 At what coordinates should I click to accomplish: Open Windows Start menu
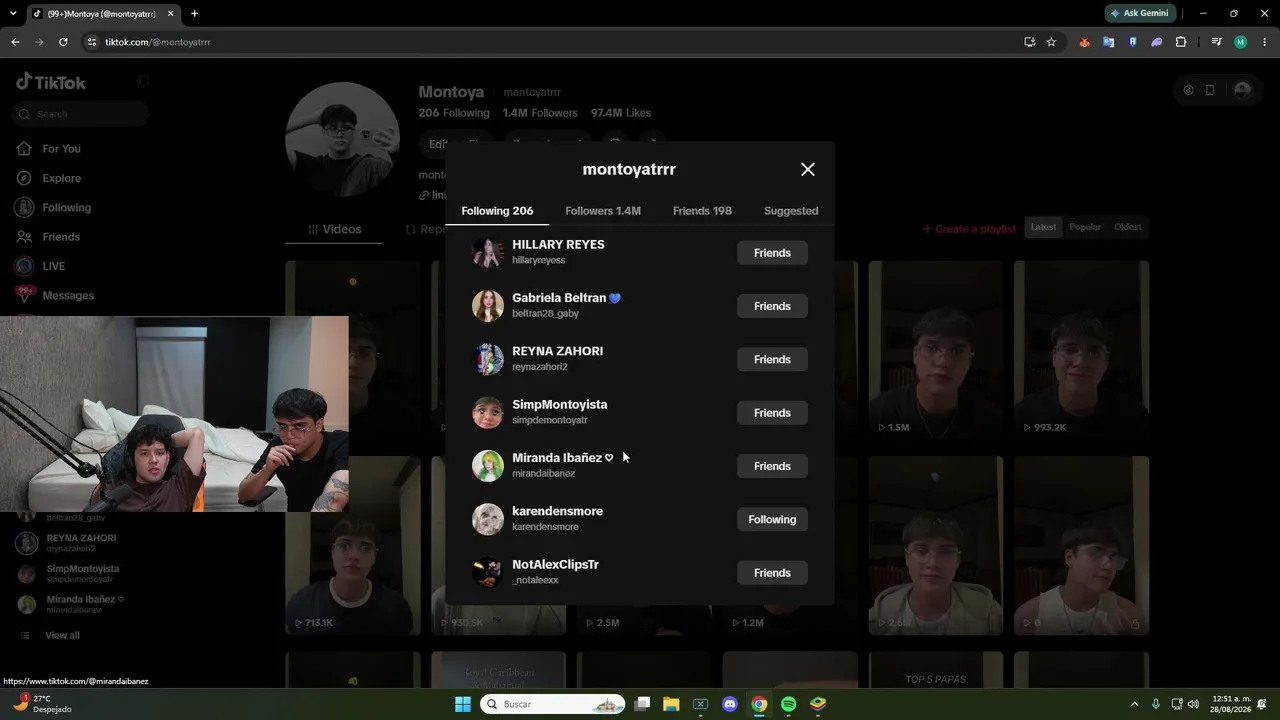coord(463,704)
